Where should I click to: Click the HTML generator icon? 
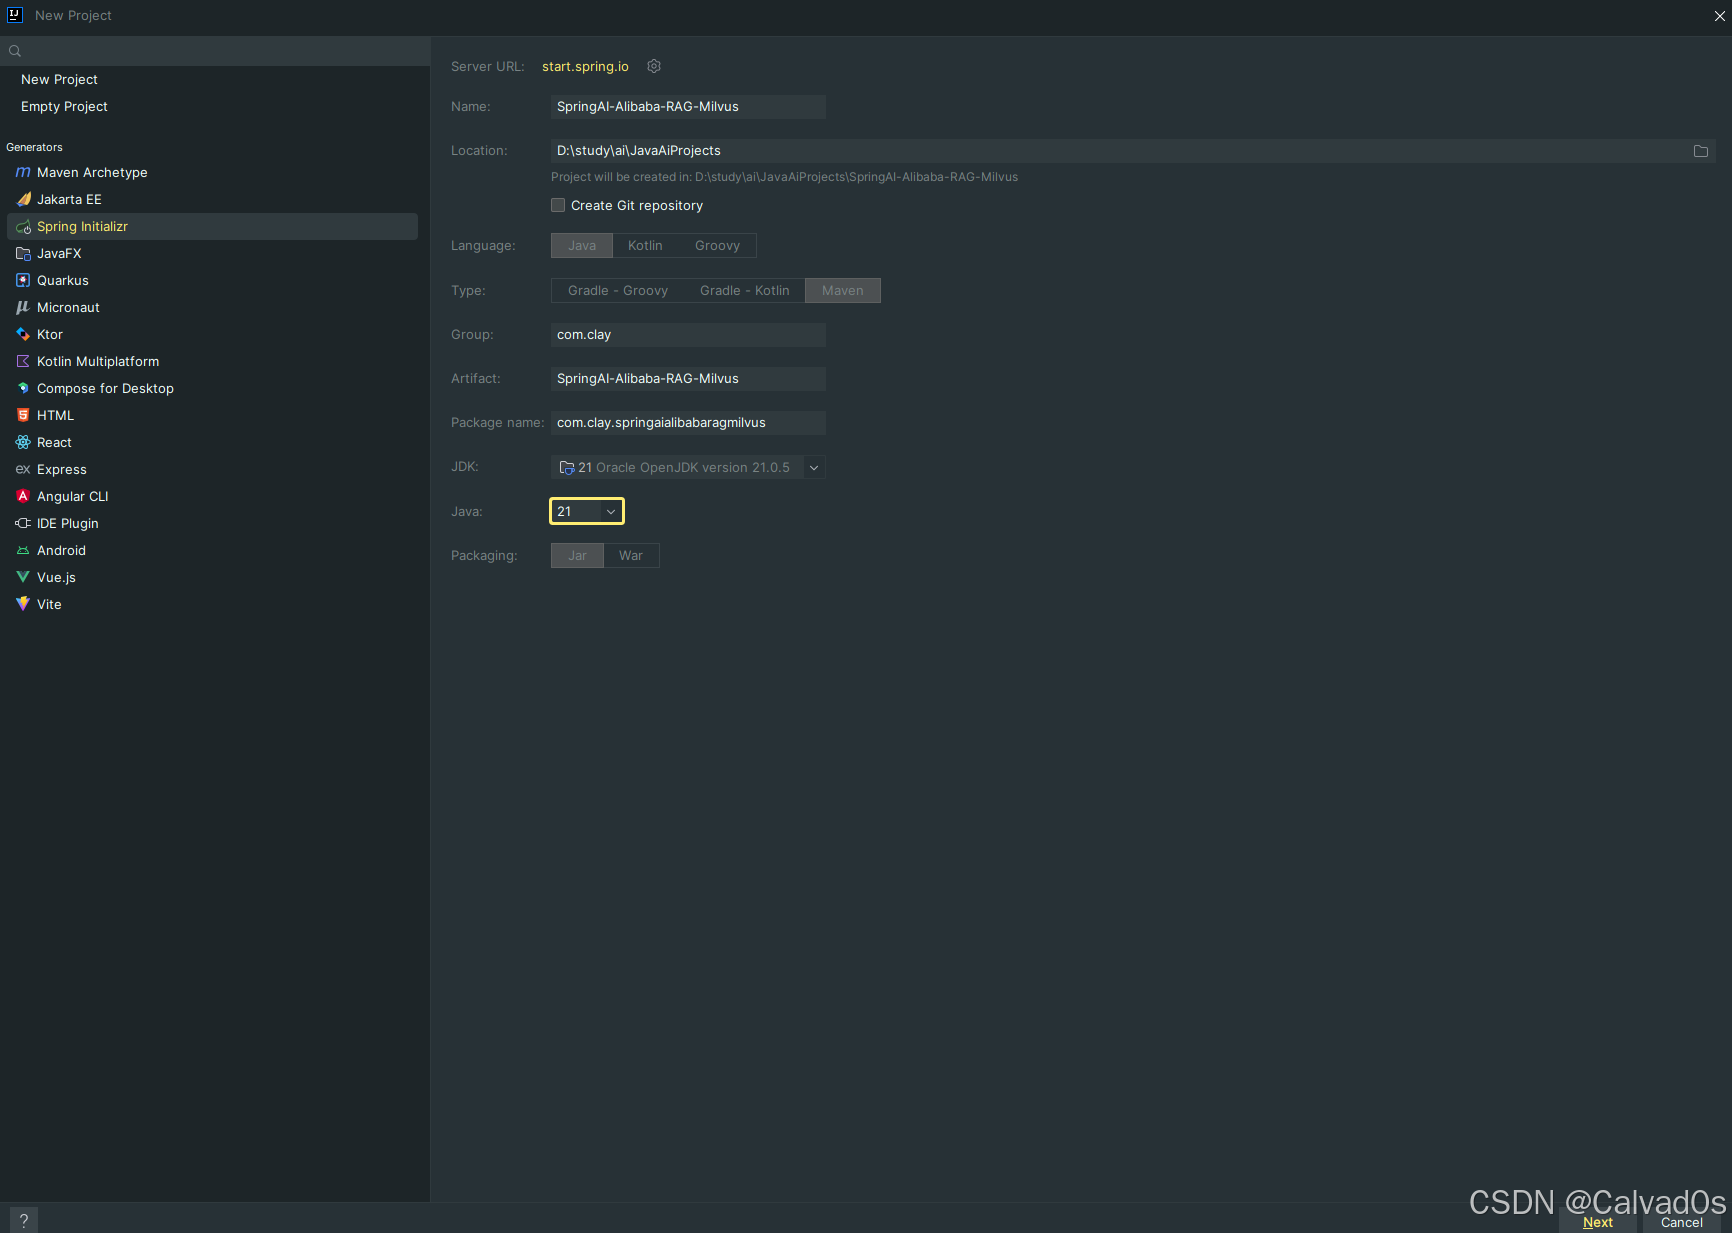click(x=23, y=415)
